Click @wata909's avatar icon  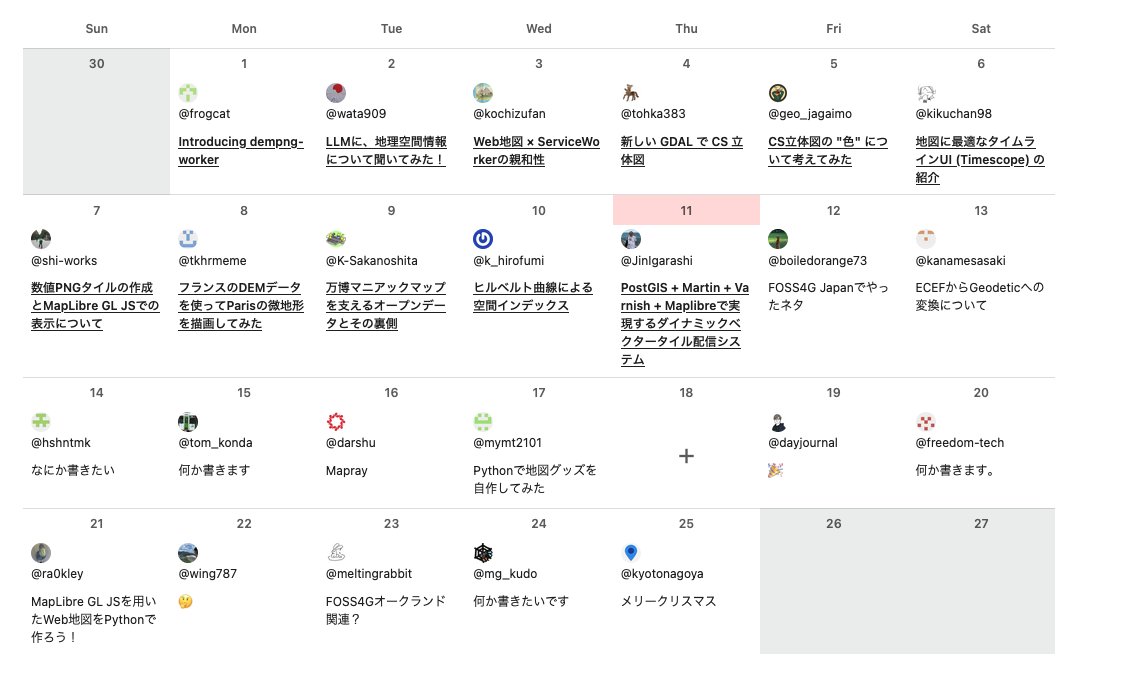pos(335,93)
